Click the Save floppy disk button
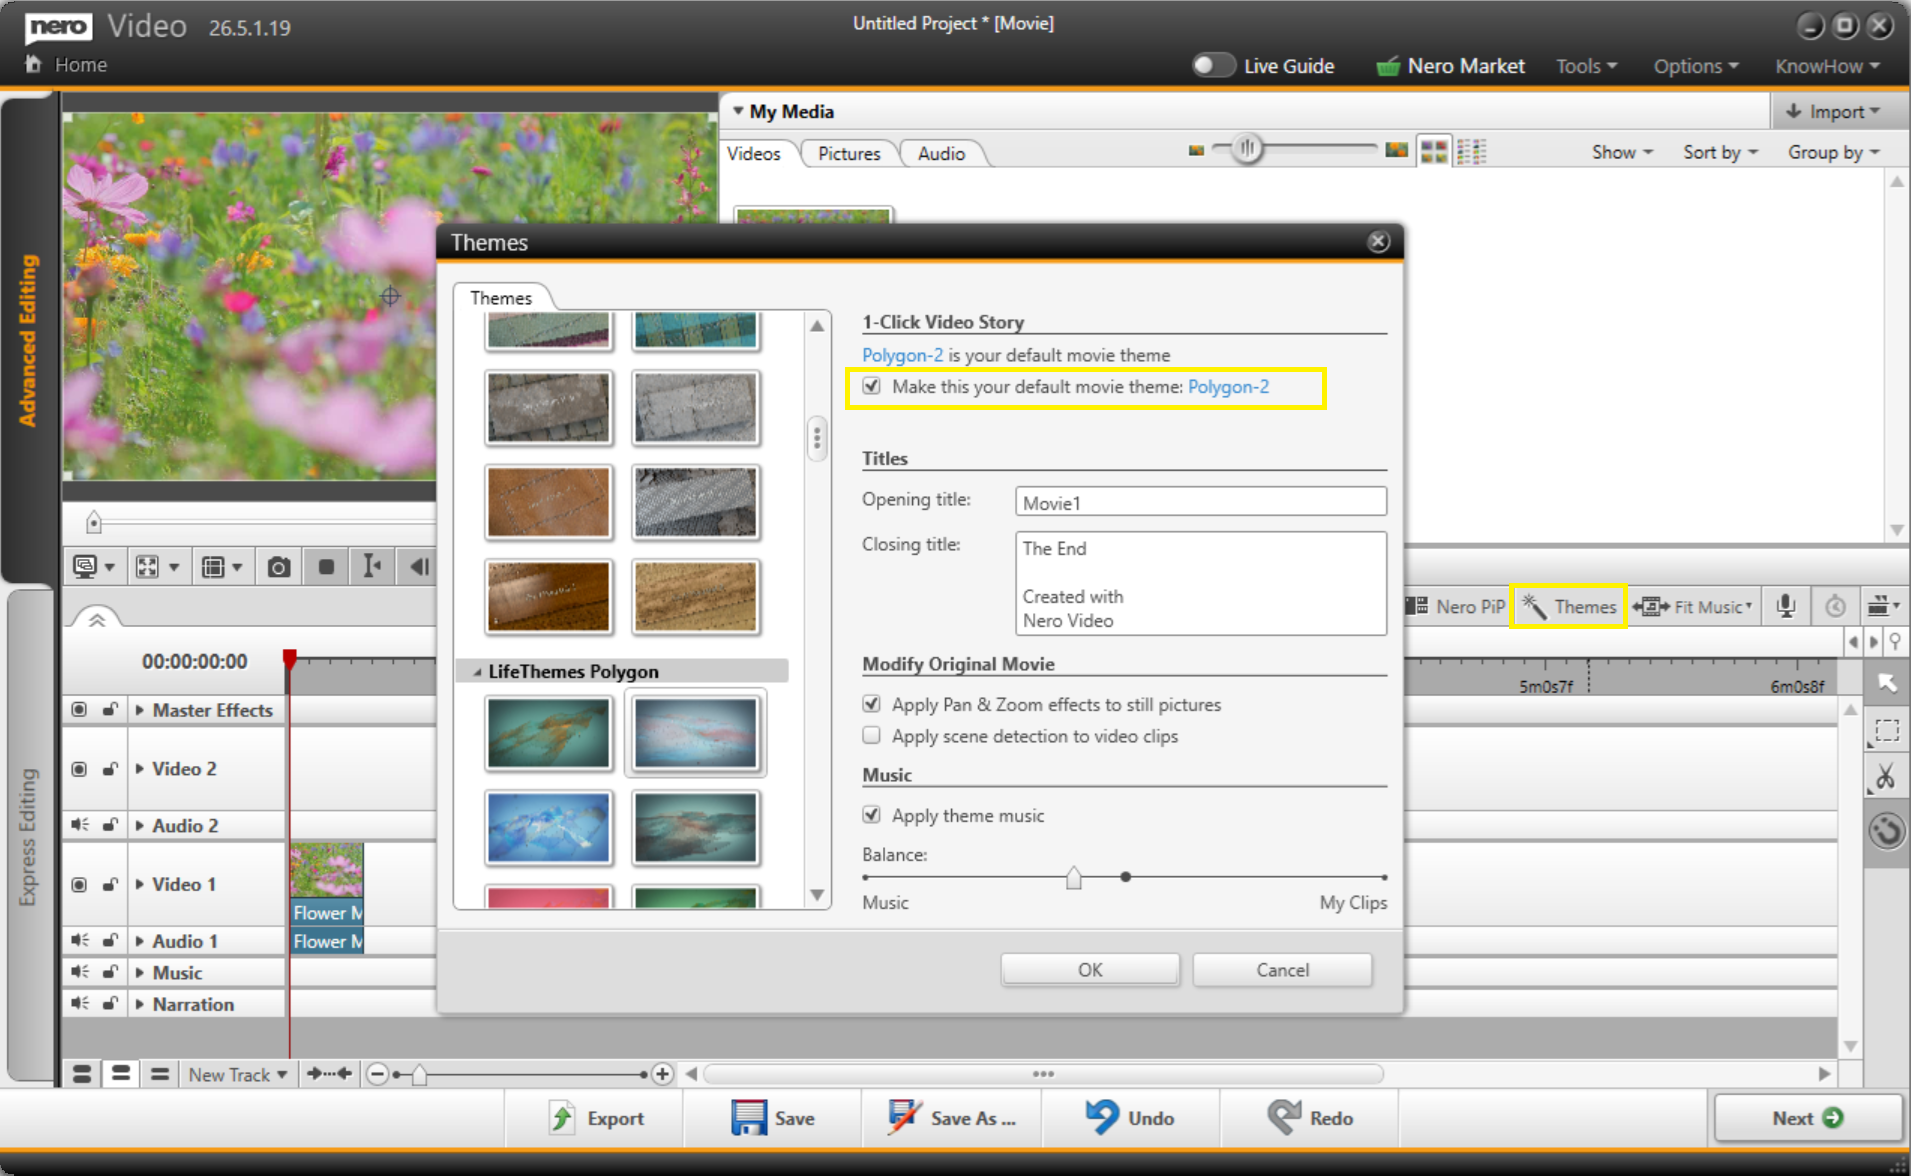1911x1176 pixels. pos(773,1118)
